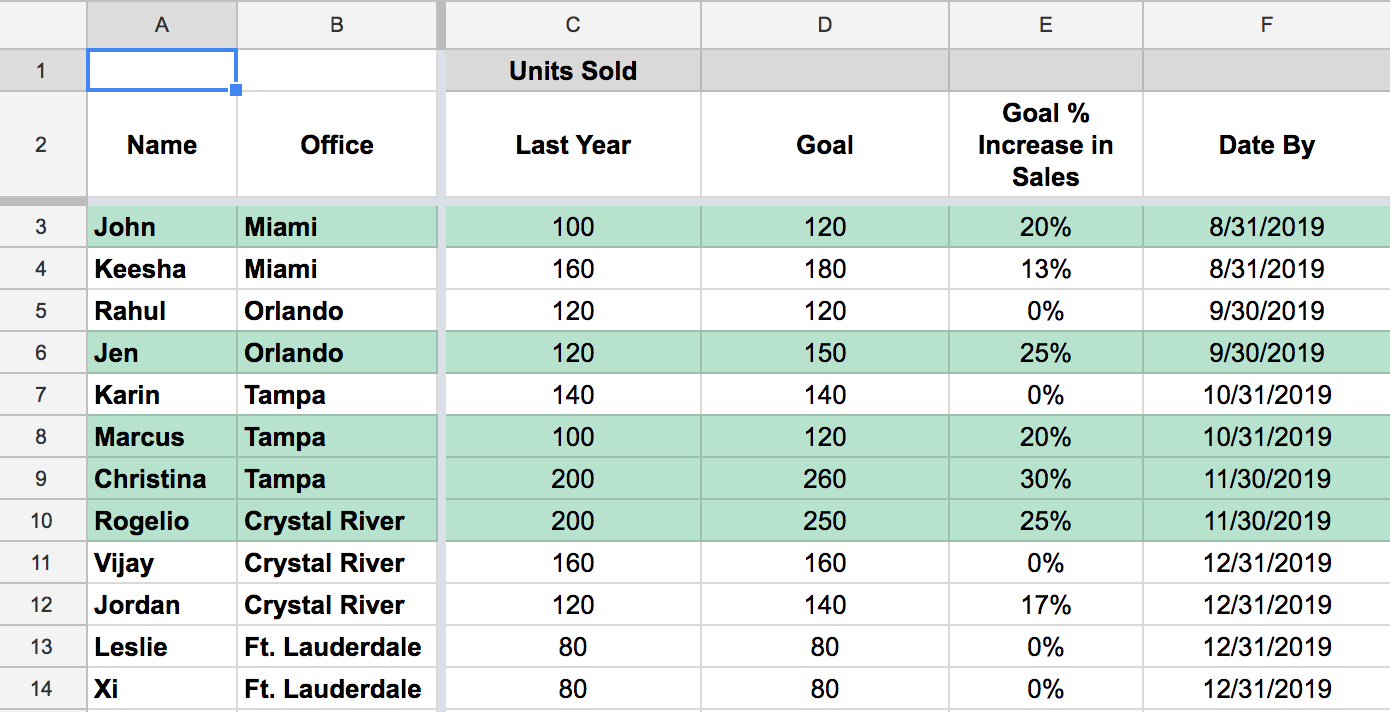The height and width of the screenshot is (712, 1390).
Task: Select Vijay's Last Year value of 160
Action: (x=572, y=562)
